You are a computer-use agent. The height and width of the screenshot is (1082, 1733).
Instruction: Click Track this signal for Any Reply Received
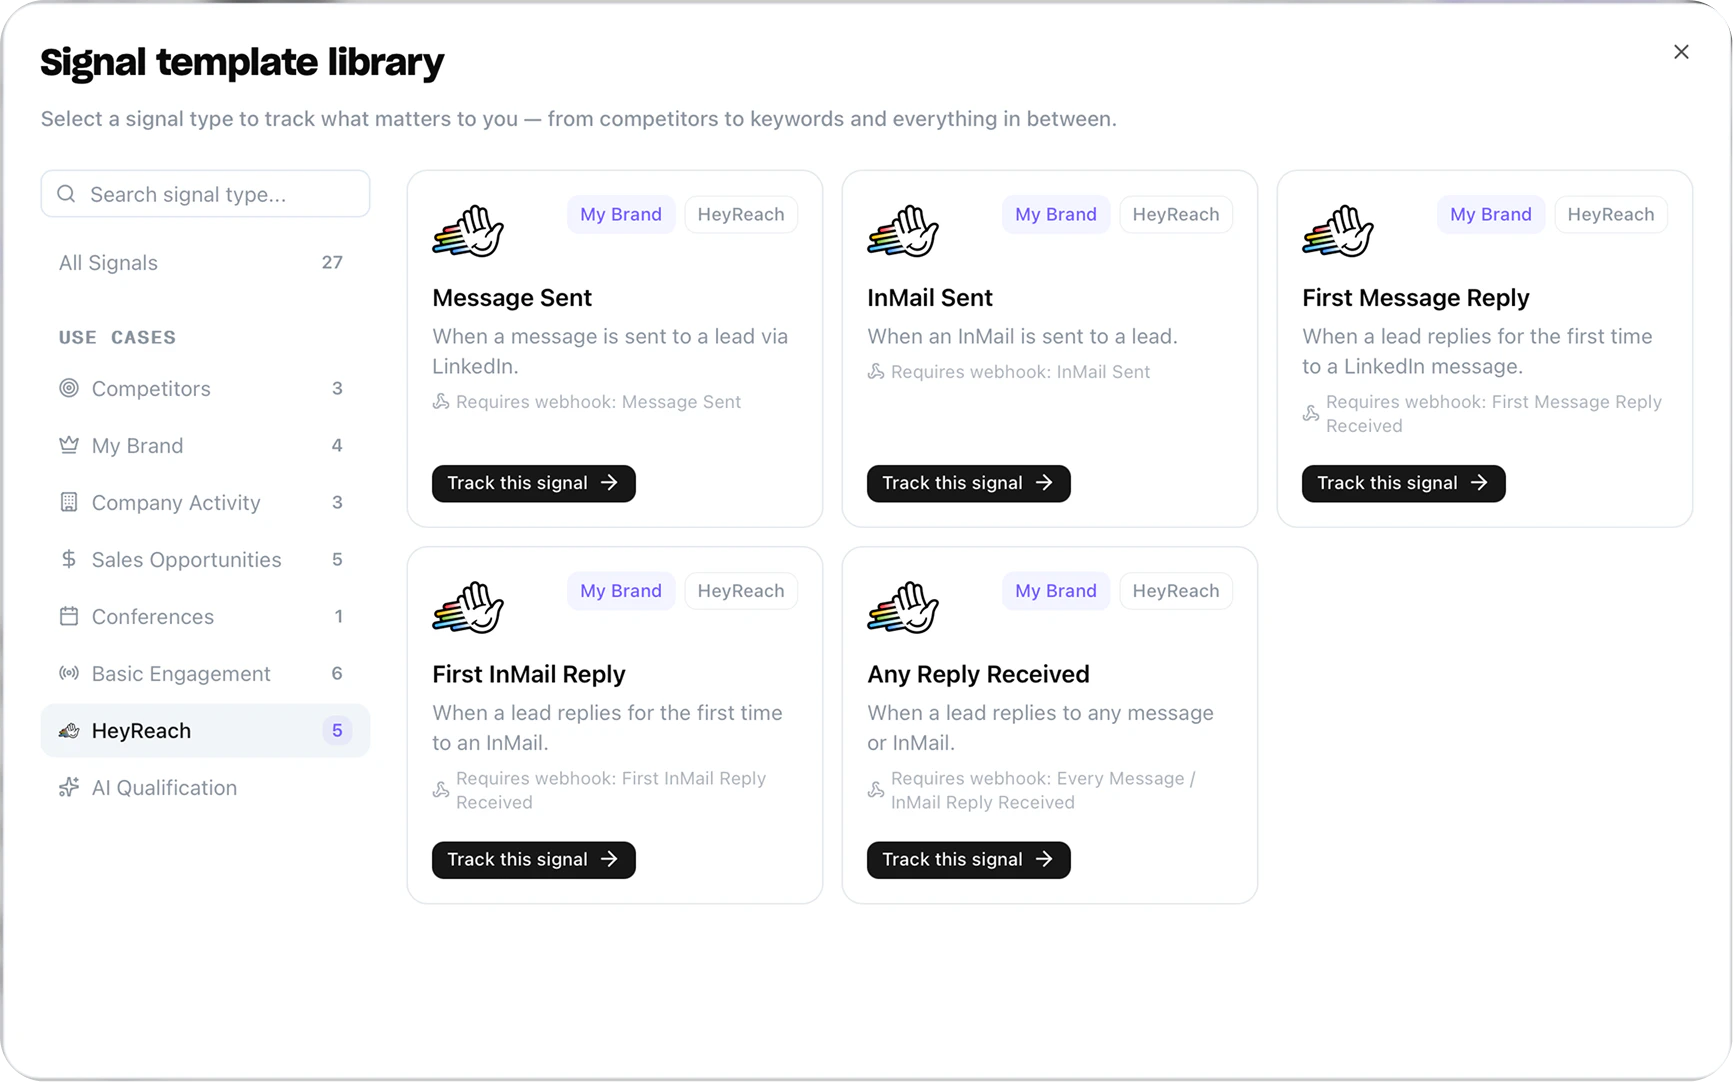click(x=967, y=859)
